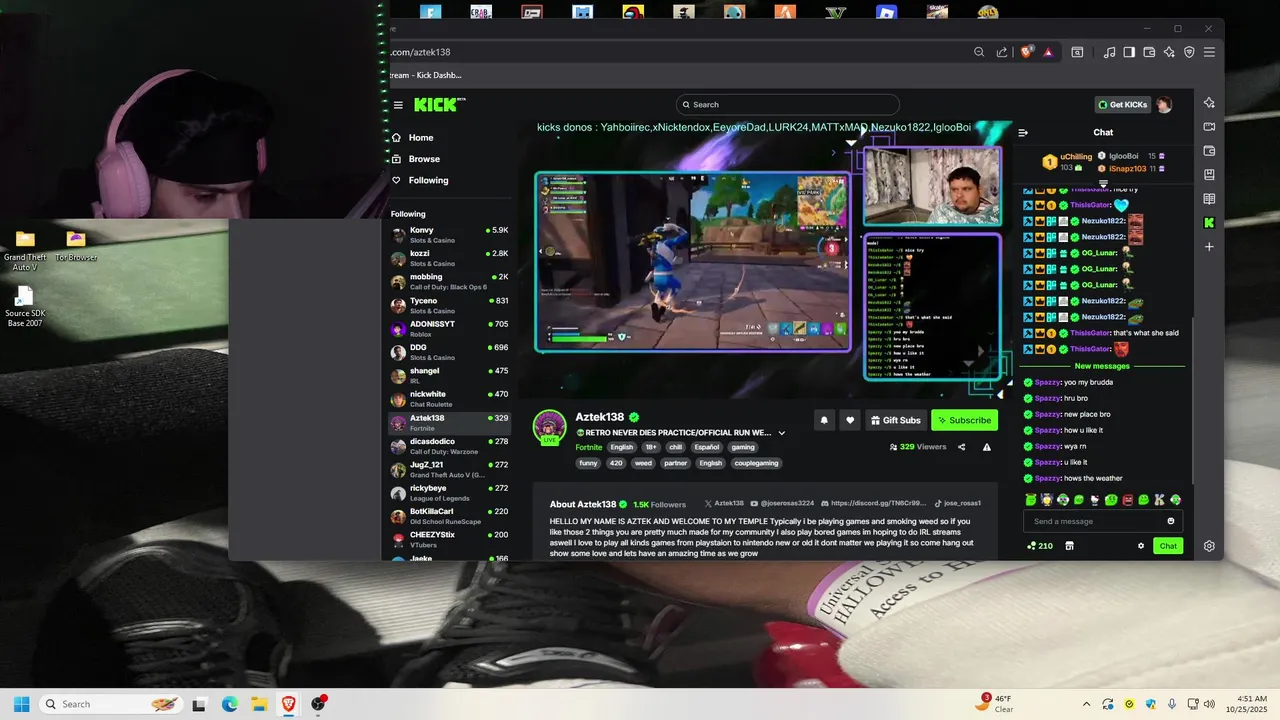Toggle the browser sidebar panel icon

click(x=1129, y=52)
